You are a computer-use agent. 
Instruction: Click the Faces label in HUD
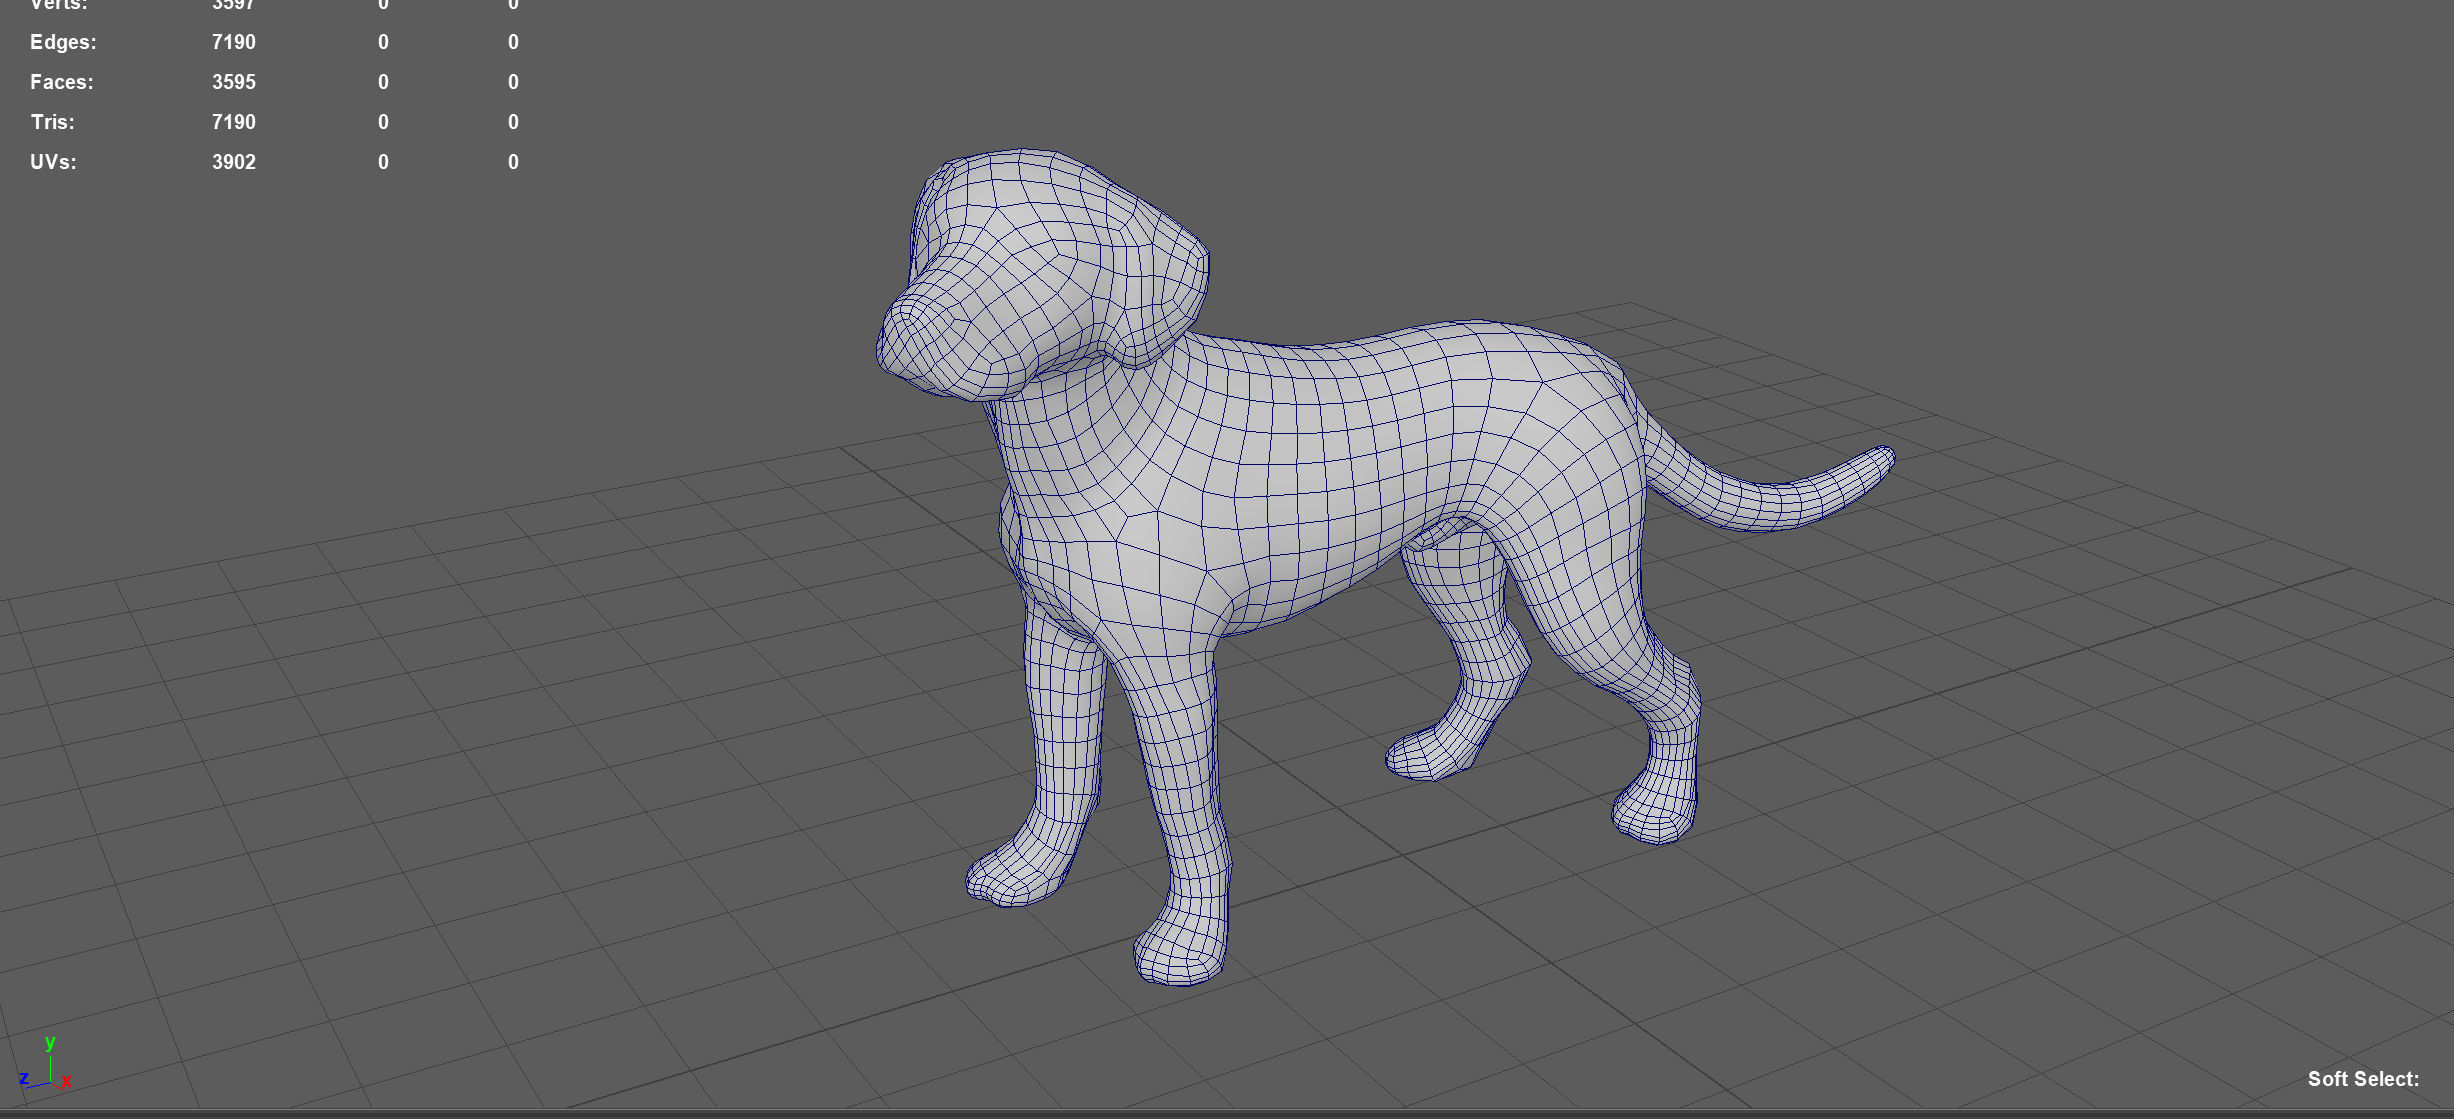coord(61,82)
